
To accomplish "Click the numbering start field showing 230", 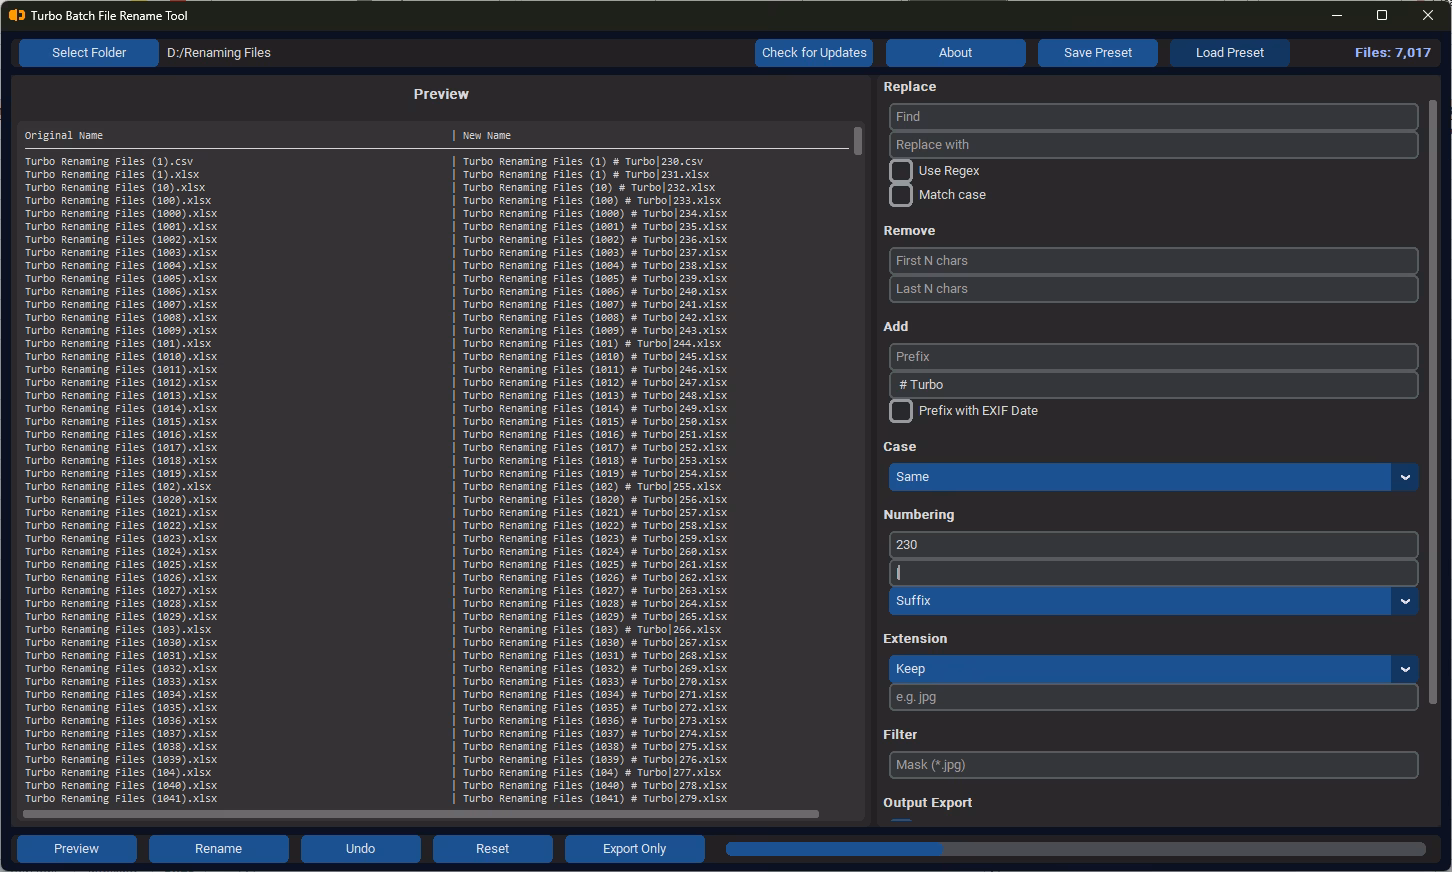I will (1153, 545).
